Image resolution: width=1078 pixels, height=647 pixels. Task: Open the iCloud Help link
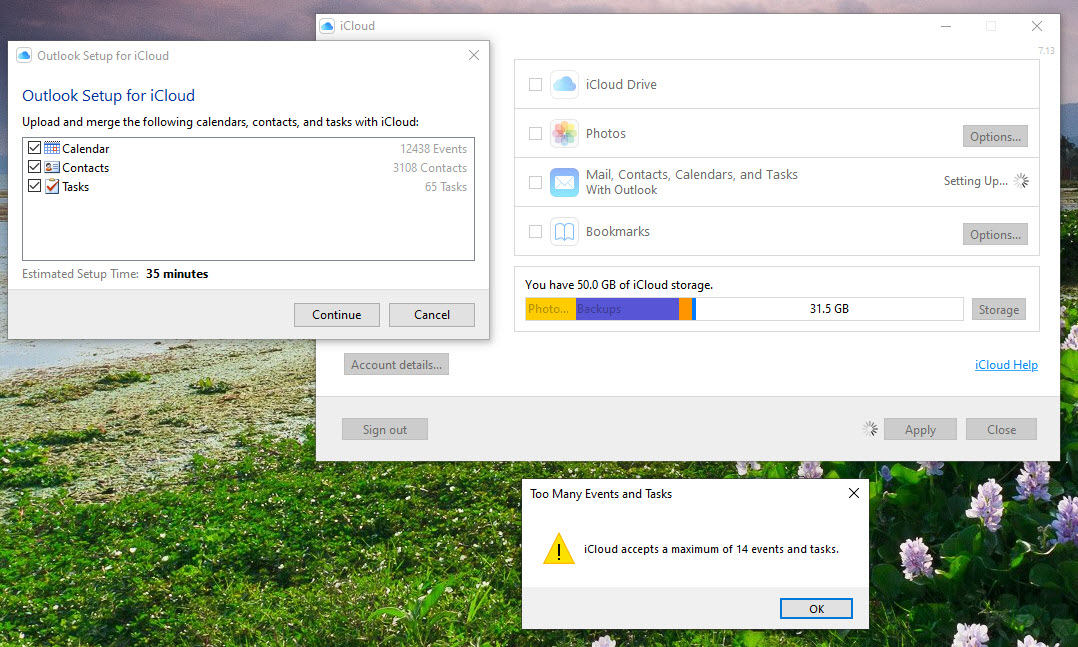[1006, 364]
